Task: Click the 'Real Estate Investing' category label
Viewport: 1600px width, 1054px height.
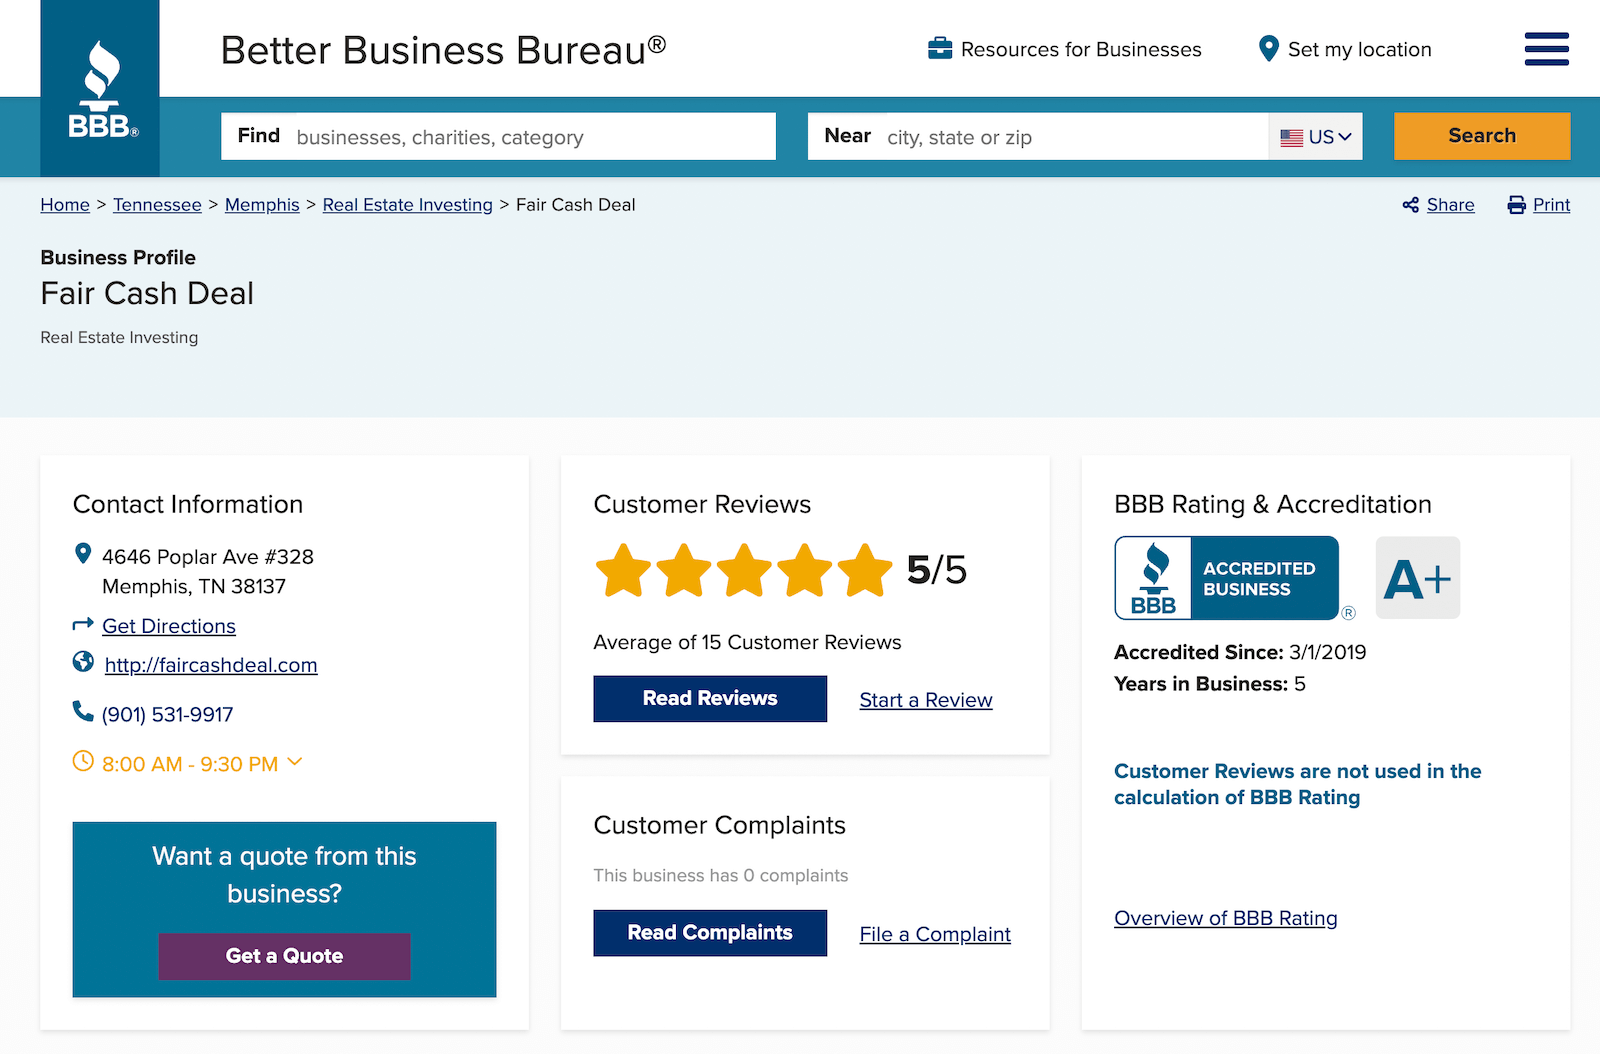Action: 119,338
